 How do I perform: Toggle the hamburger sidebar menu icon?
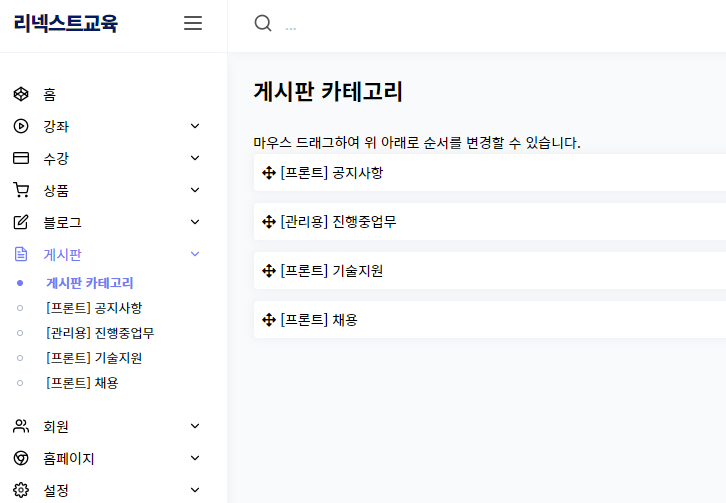193,23
